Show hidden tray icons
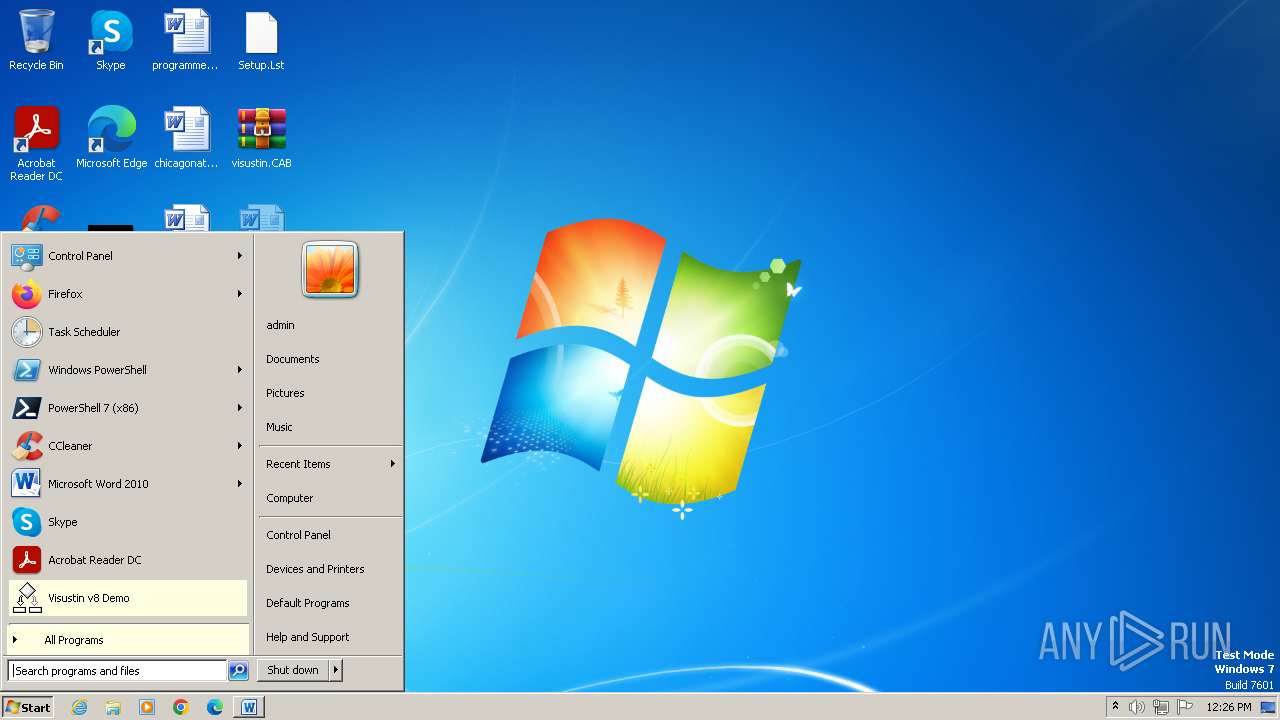This screenshot has width=1280, height=720. (1115, 706)
